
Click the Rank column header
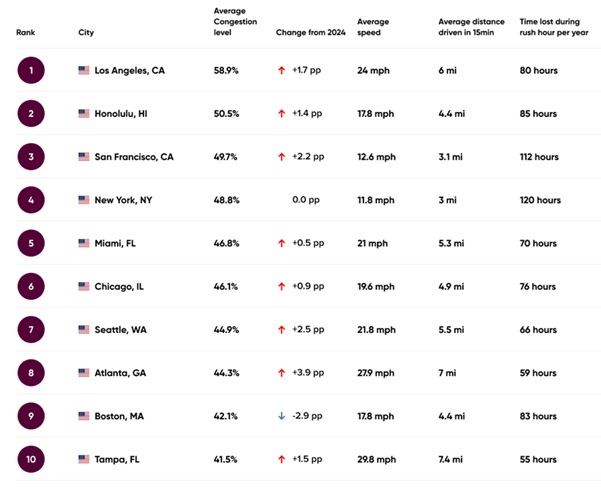click(26, 33)
